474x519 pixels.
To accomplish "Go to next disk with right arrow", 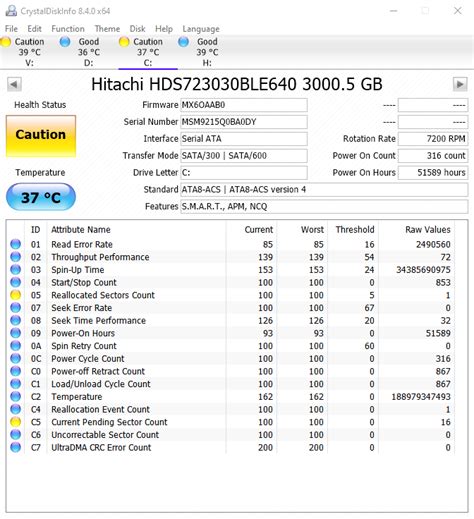I will click(460, 84).
